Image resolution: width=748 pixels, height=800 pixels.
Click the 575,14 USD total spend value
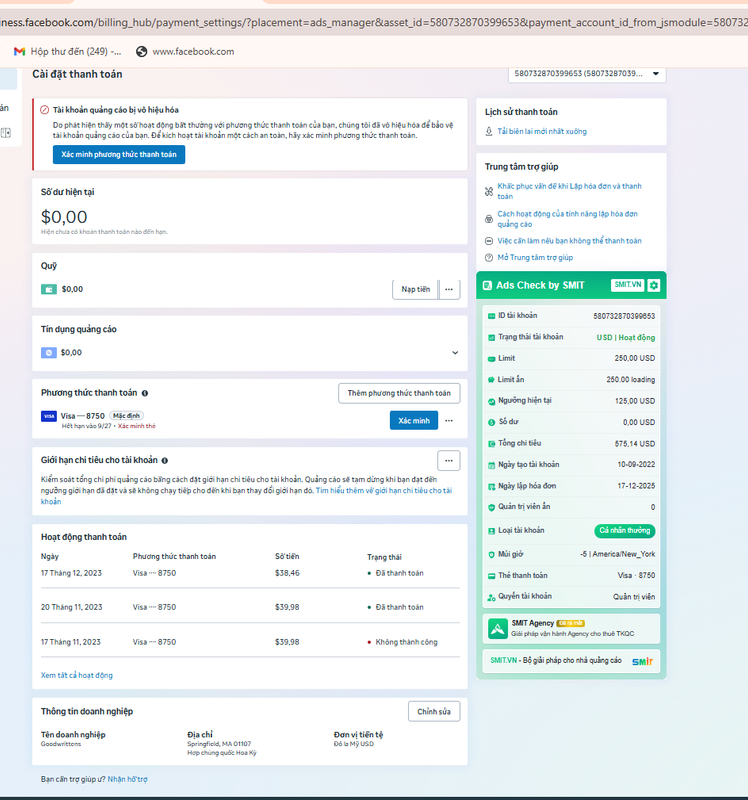[x=635, y=444]
